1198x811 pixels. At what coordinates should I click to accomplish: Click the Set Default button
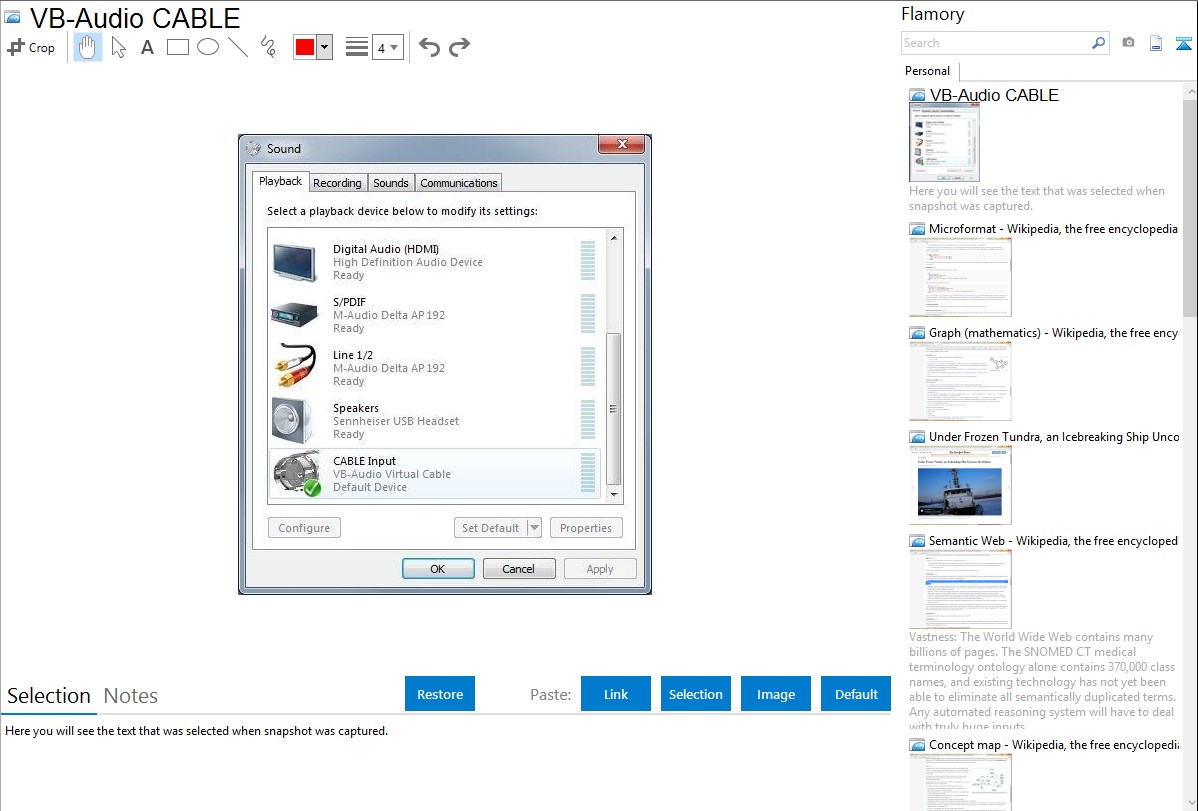tap(490, 527)
